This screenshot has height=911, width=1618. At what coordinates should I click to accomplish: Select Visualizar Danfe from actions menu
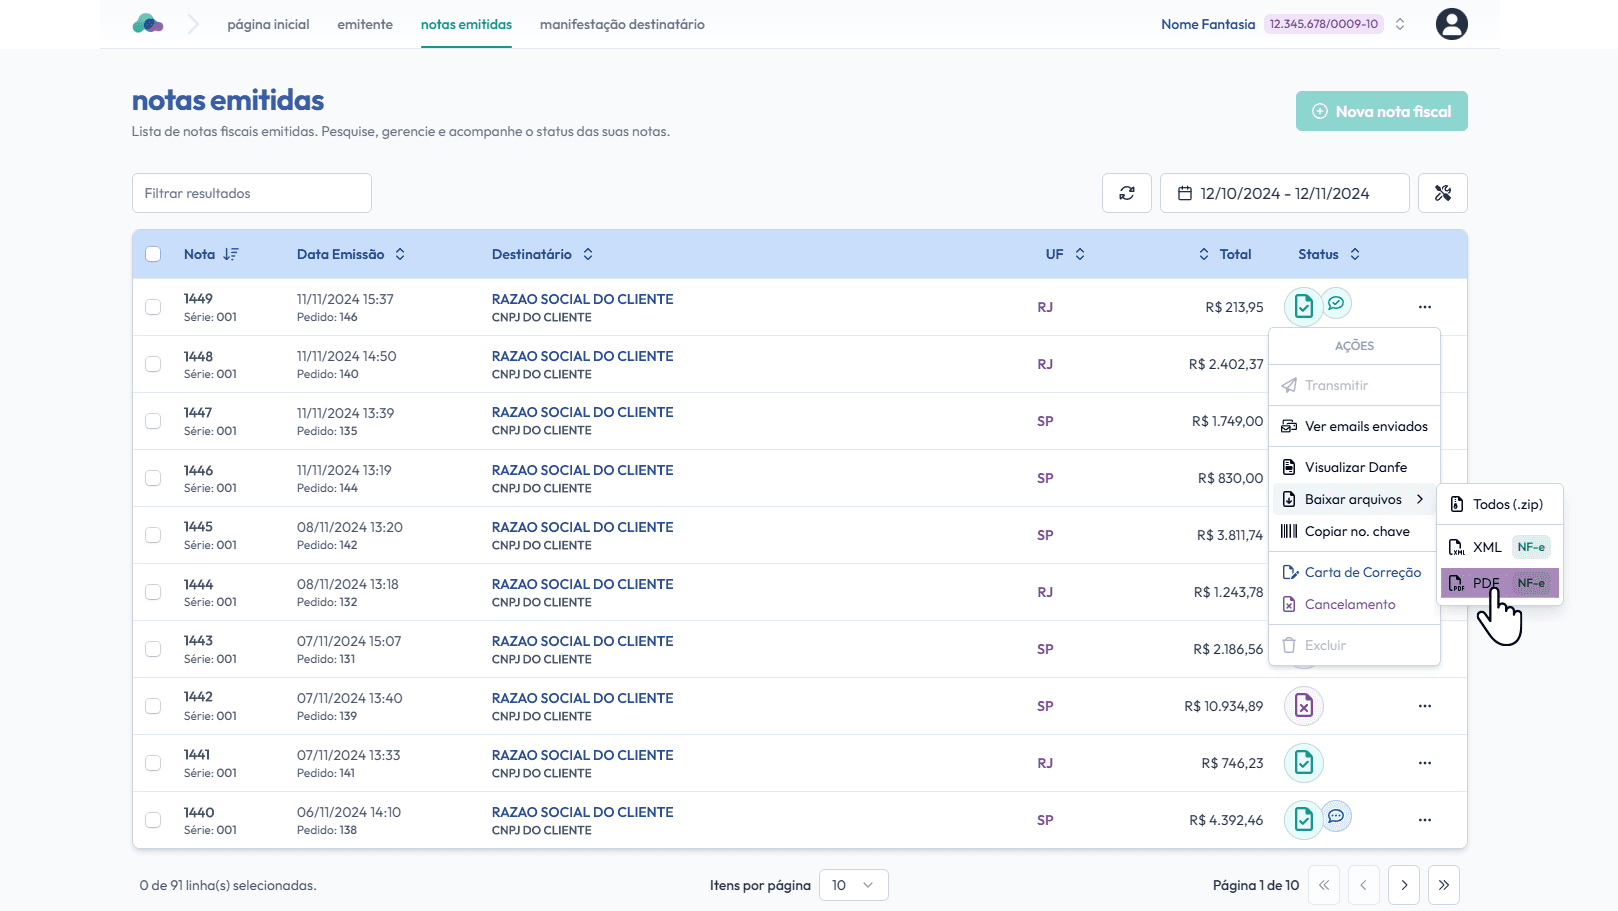[1355, 467]
